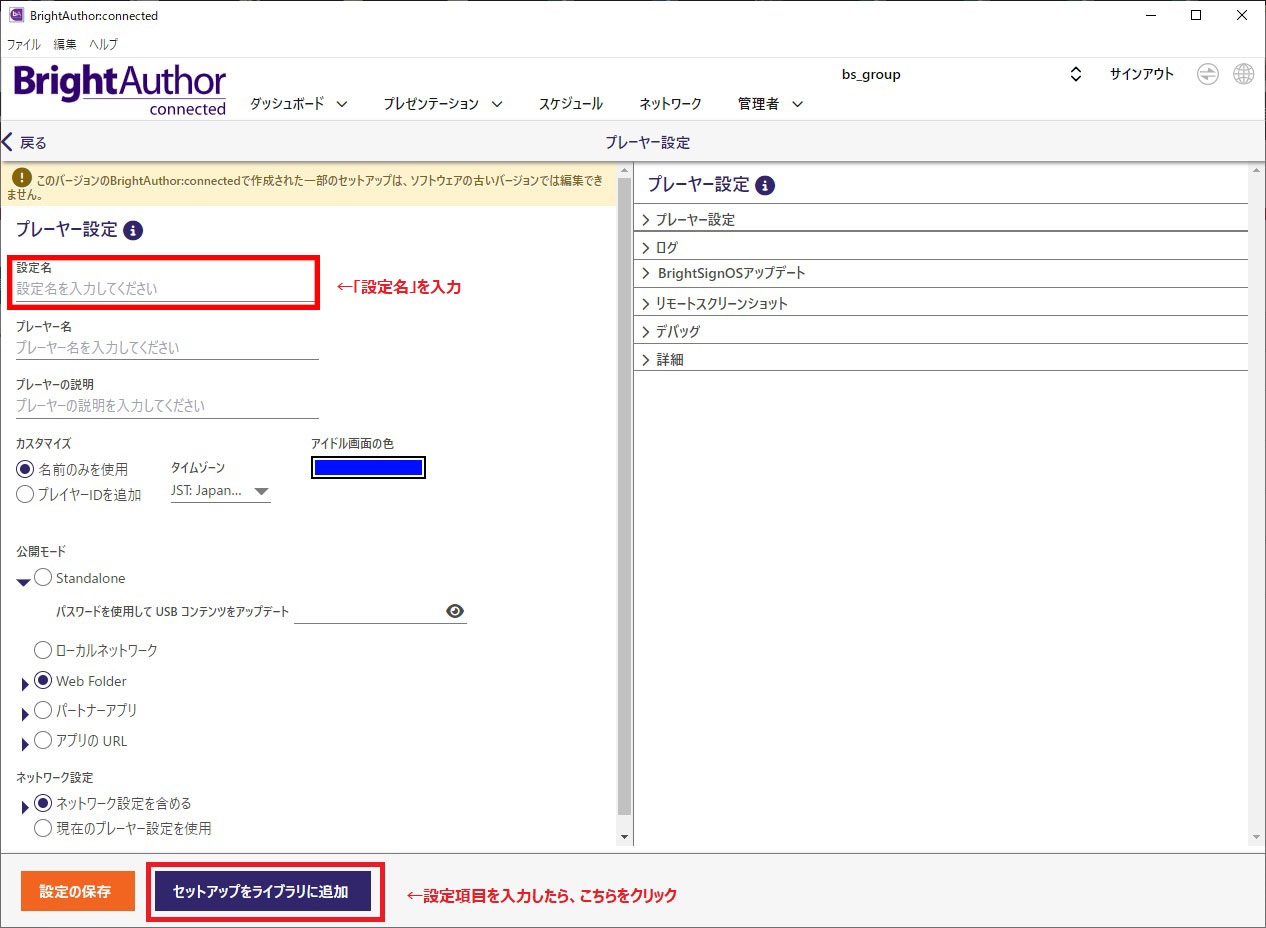Viewport: 1266px width, 928px height.
Task: Click the 設定の保存 button
Action: click(78, 891)
